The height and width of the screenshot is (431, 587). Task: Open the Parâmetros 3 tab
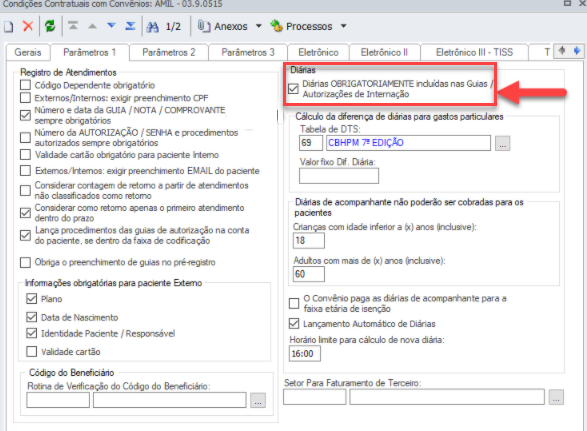[x=248, y=52]
